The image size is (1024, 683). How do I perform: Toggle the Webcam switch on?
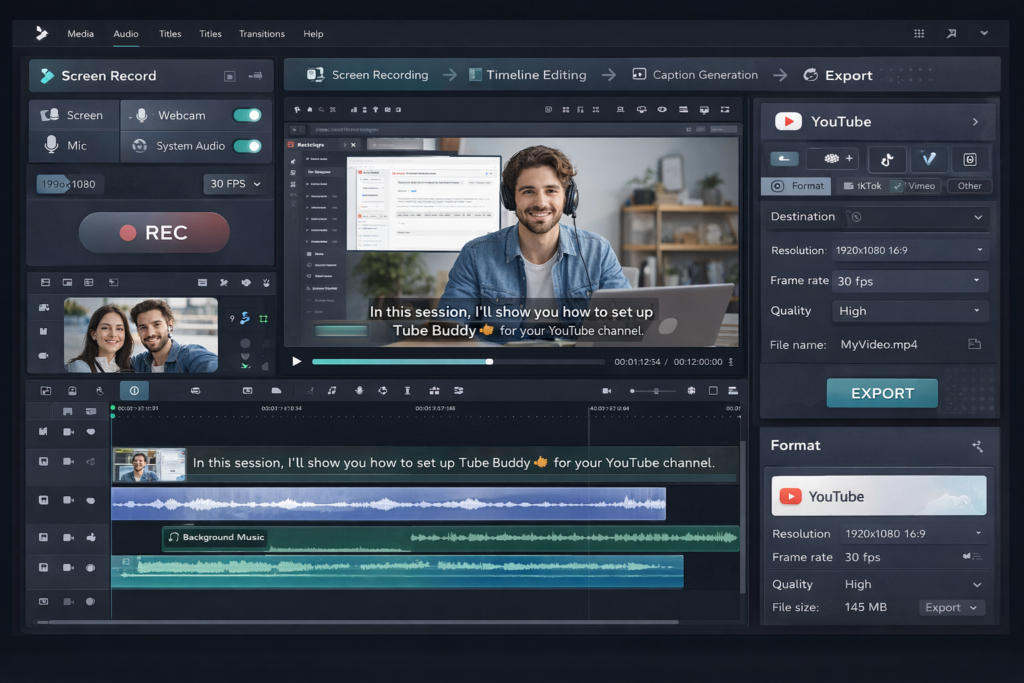245,114
